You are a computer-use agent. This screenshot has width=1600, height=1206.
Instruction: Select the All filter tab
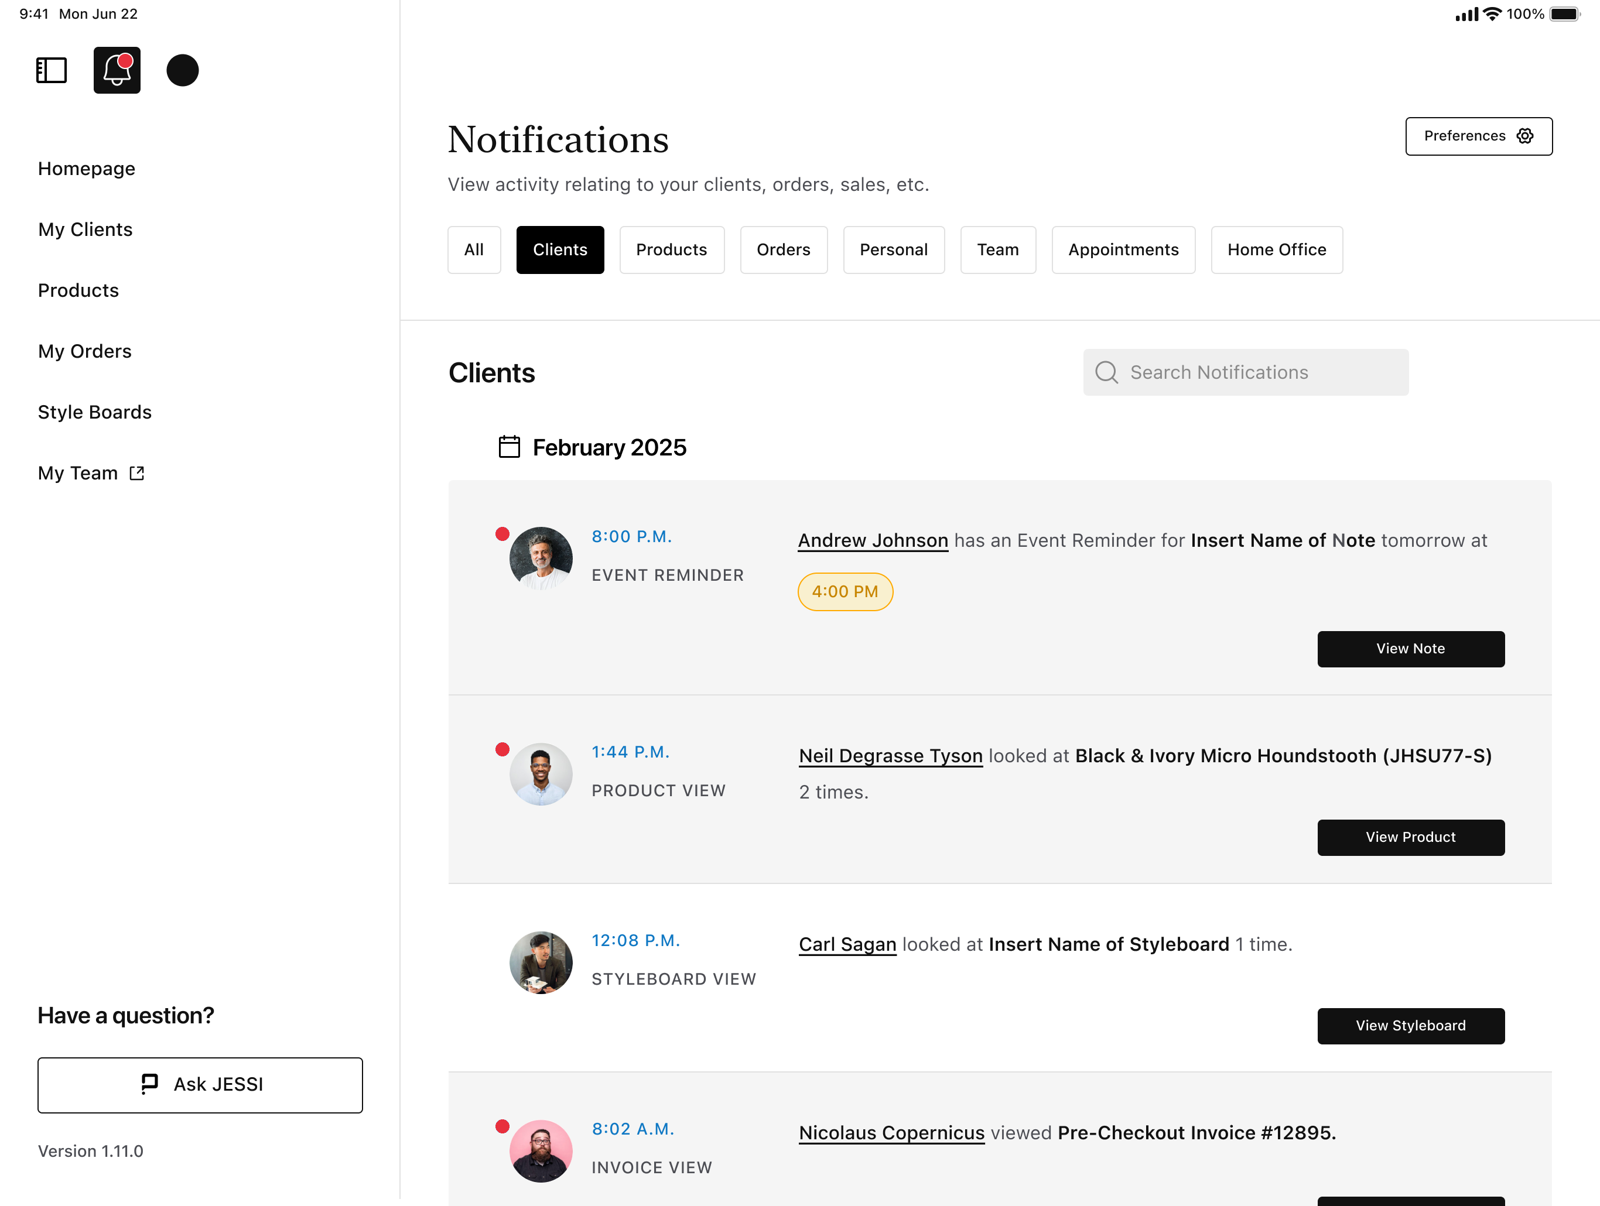pos(474,250)
